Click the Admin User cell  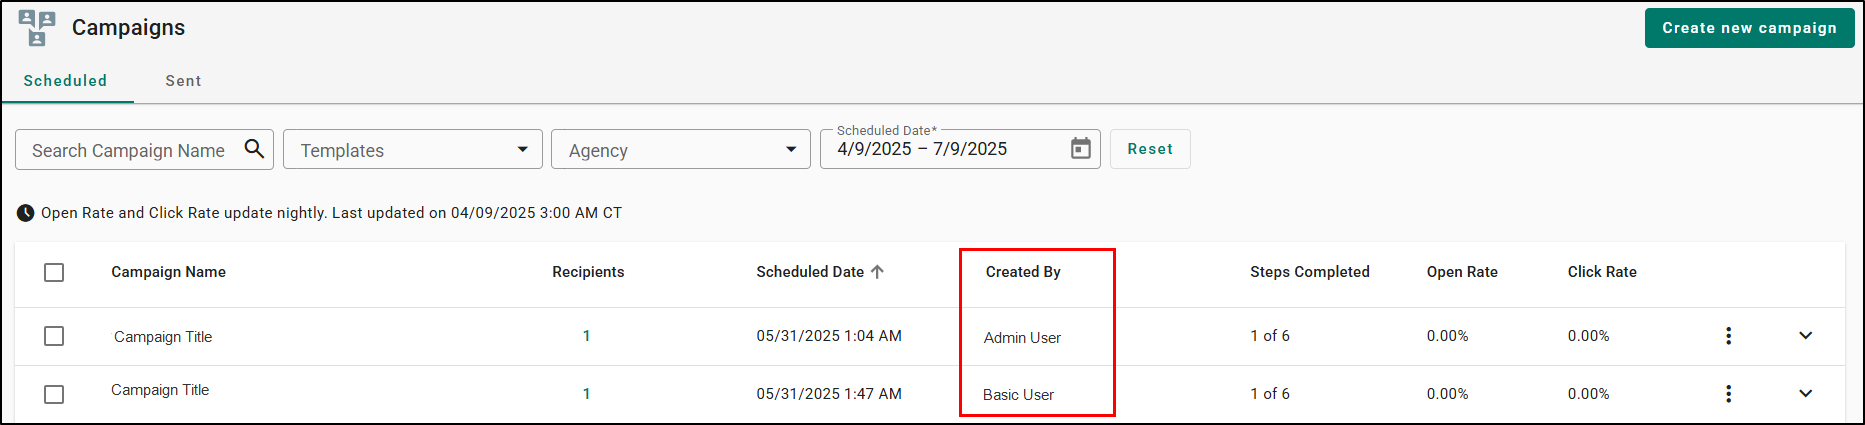pos(1022,338)
